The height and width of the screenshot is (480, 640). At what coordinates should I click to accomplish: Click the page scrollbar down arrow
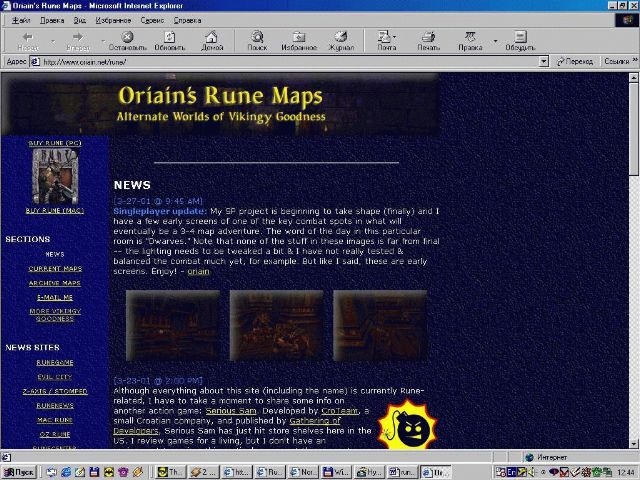click(x=633, y=444)
